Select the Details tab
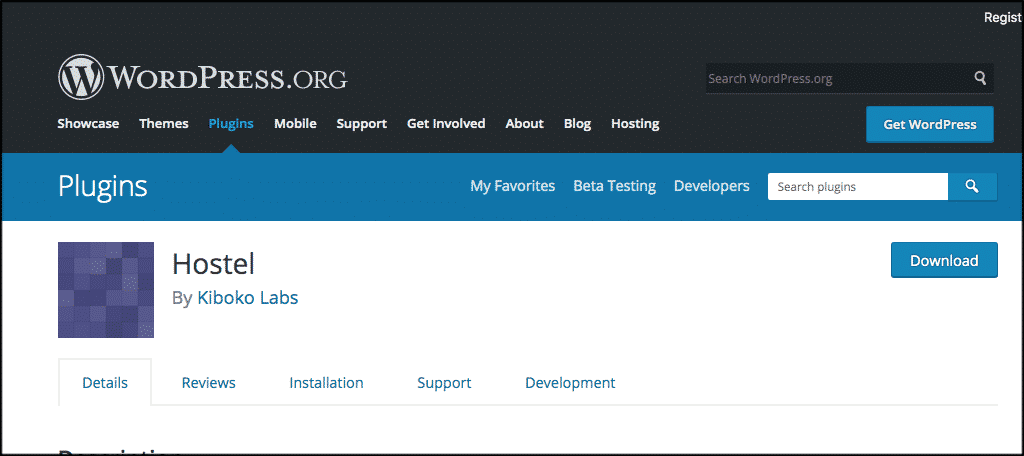The image size is (1024, 456). [x=105, y=383]
